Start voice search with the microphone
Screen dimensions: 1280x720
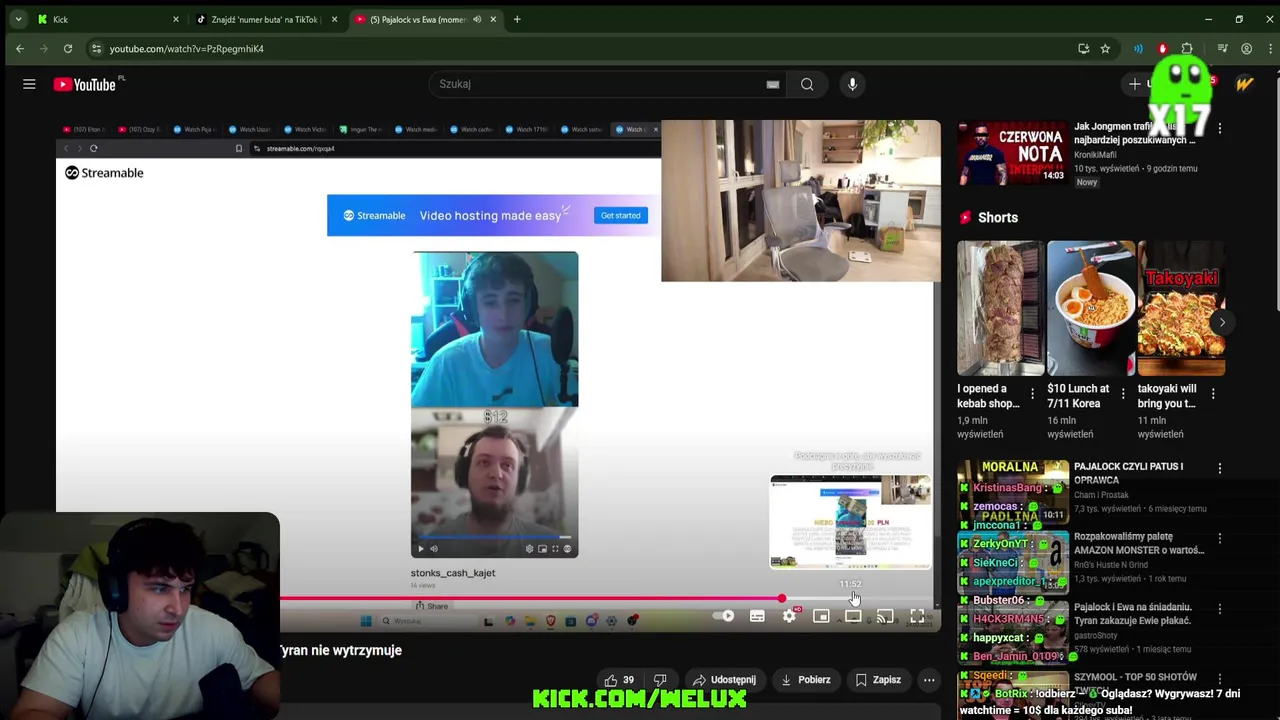pyautogui.click(x=852, y=85)
